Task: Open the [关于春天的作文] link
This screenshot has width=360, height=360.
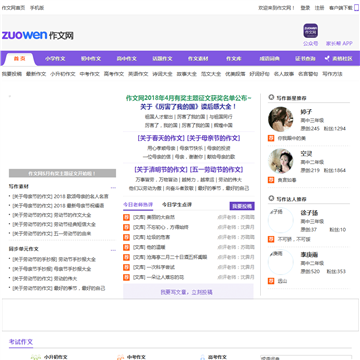Action: point(161,138)
